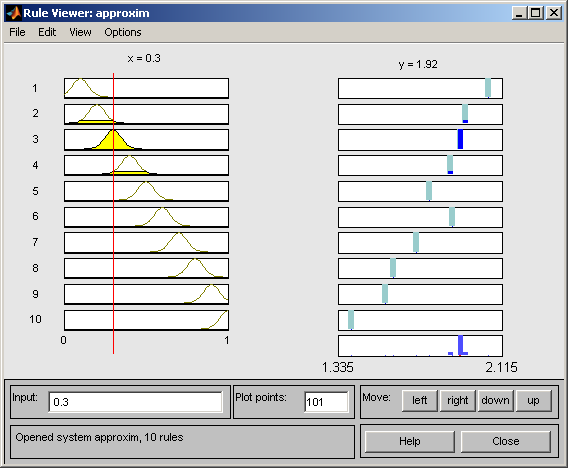Image resolution: width=568 pixels, height=468 pixels.
Task: Move plots using the left button
Action: 419,401
